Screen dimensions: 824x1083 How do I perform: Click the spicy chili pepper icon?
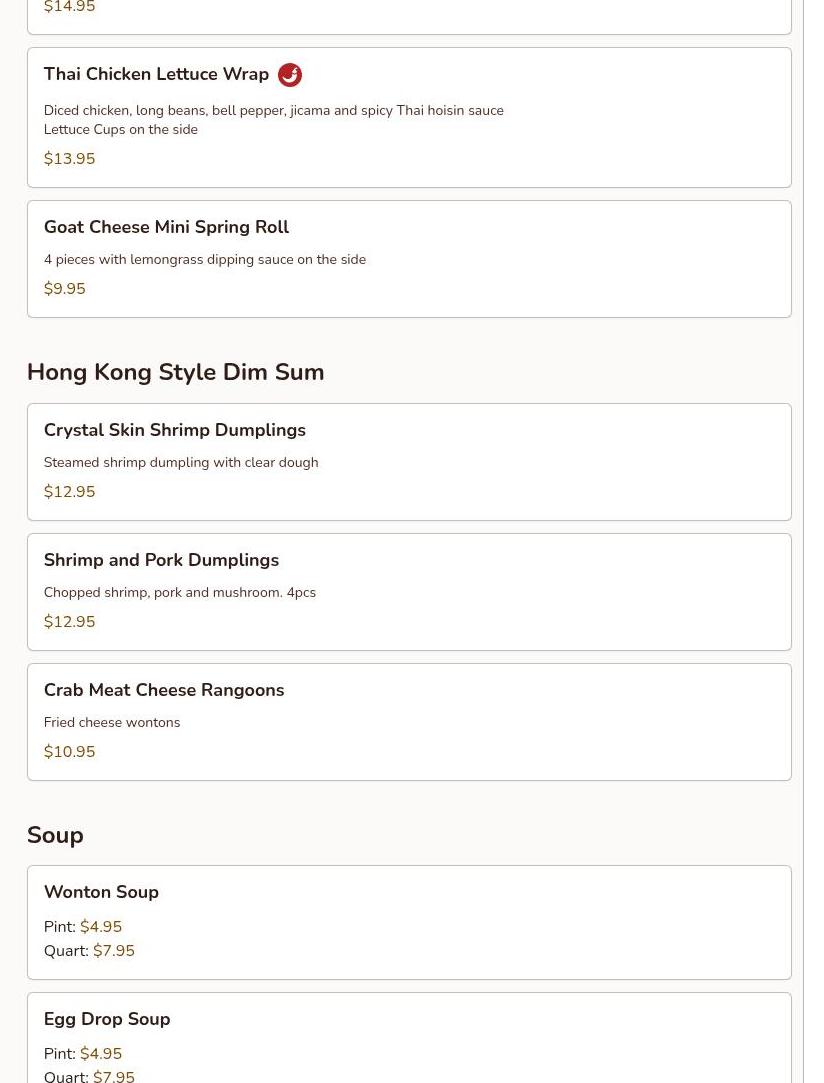tap(290, 75)
